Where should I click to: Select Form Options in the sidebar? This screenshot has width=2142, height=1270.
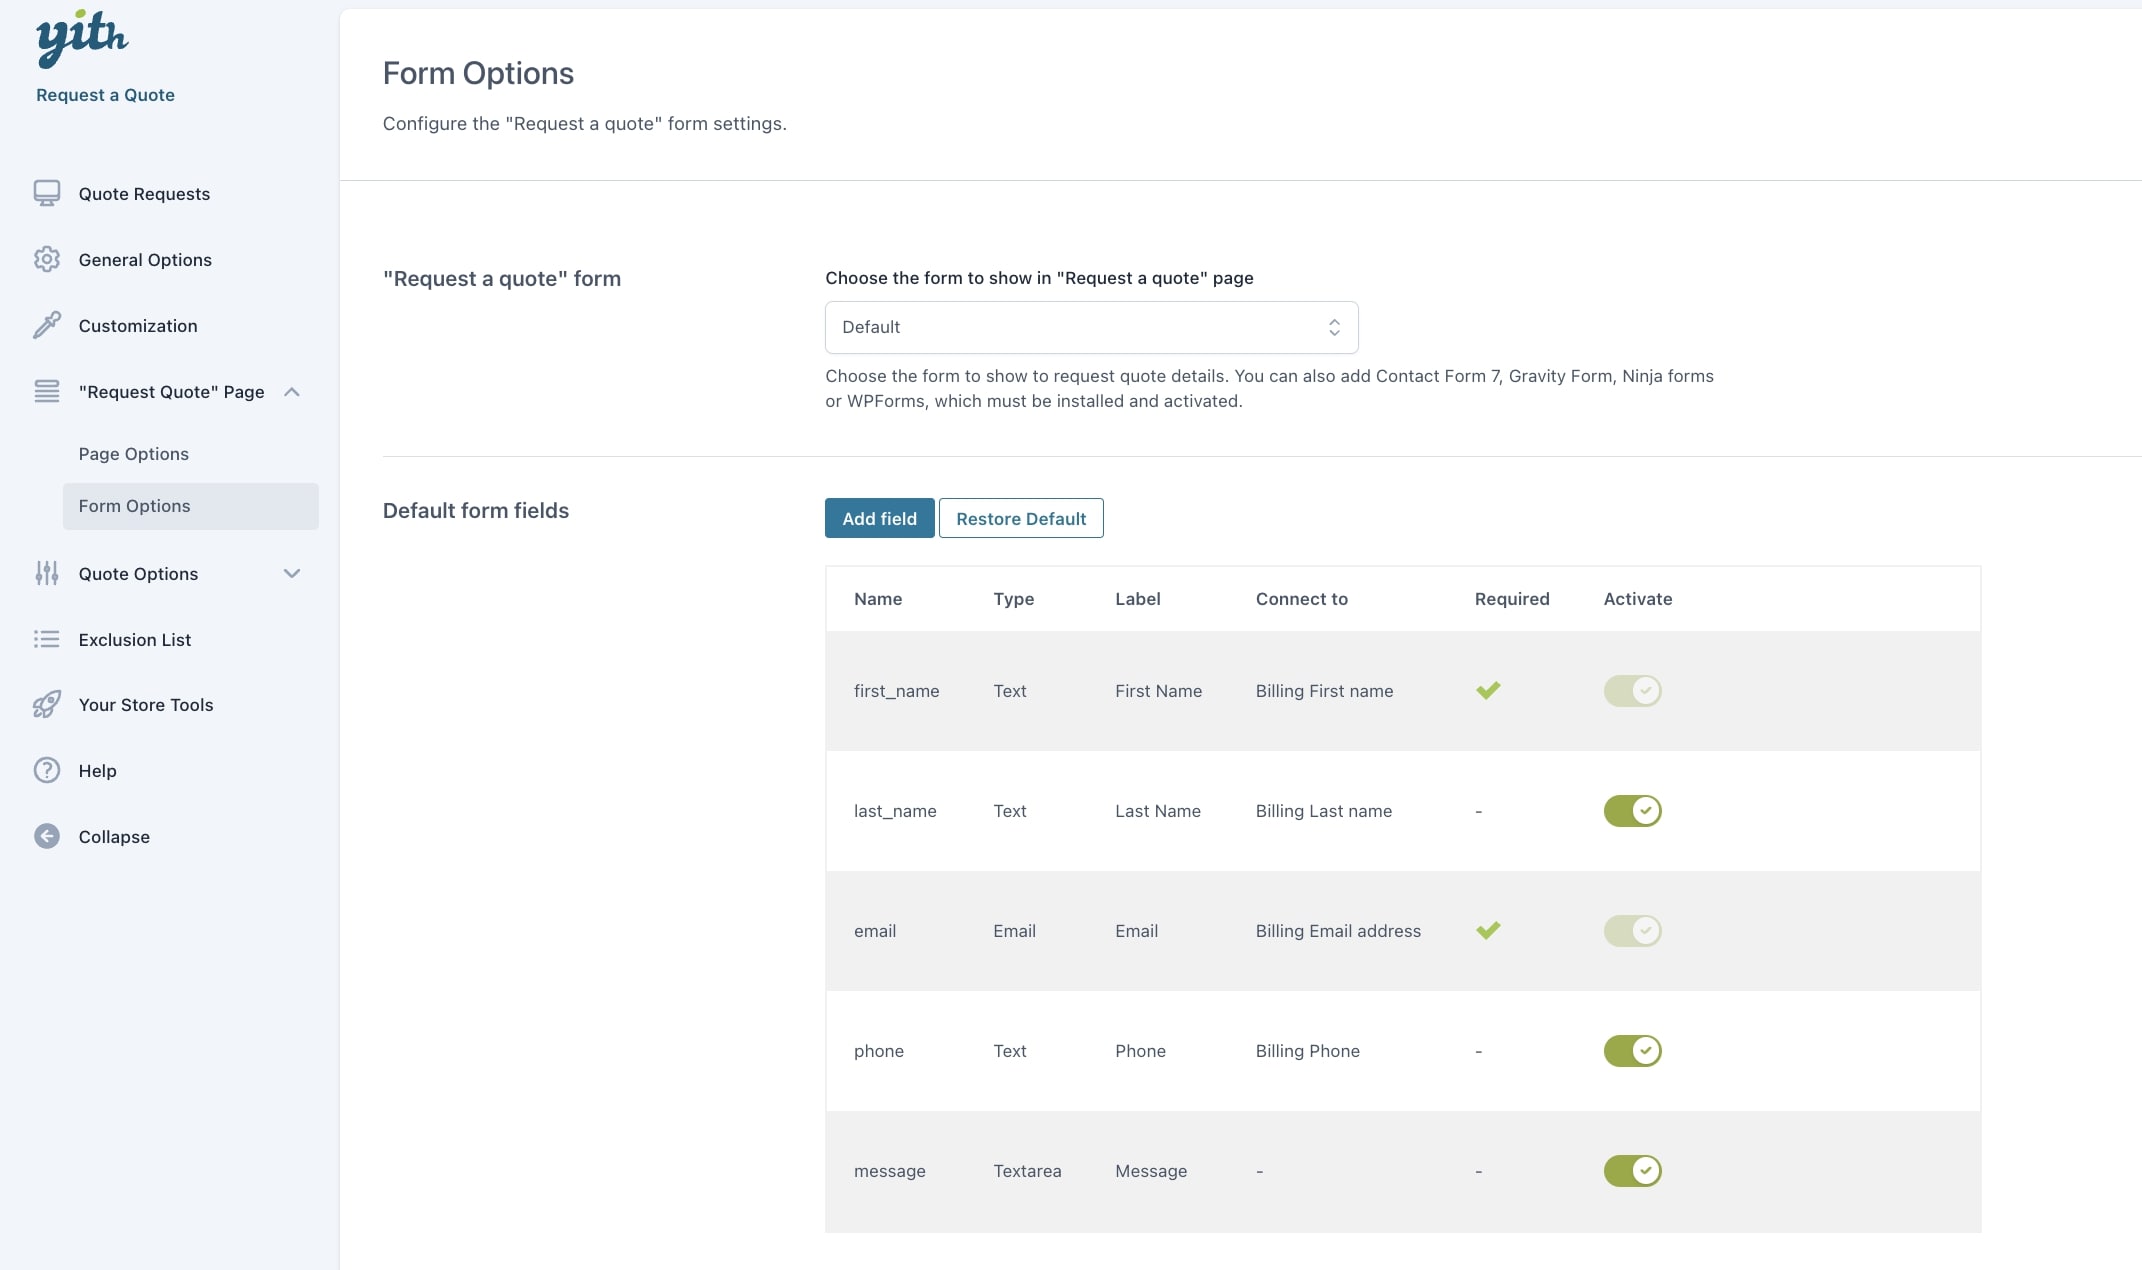(x=135, y=506)
